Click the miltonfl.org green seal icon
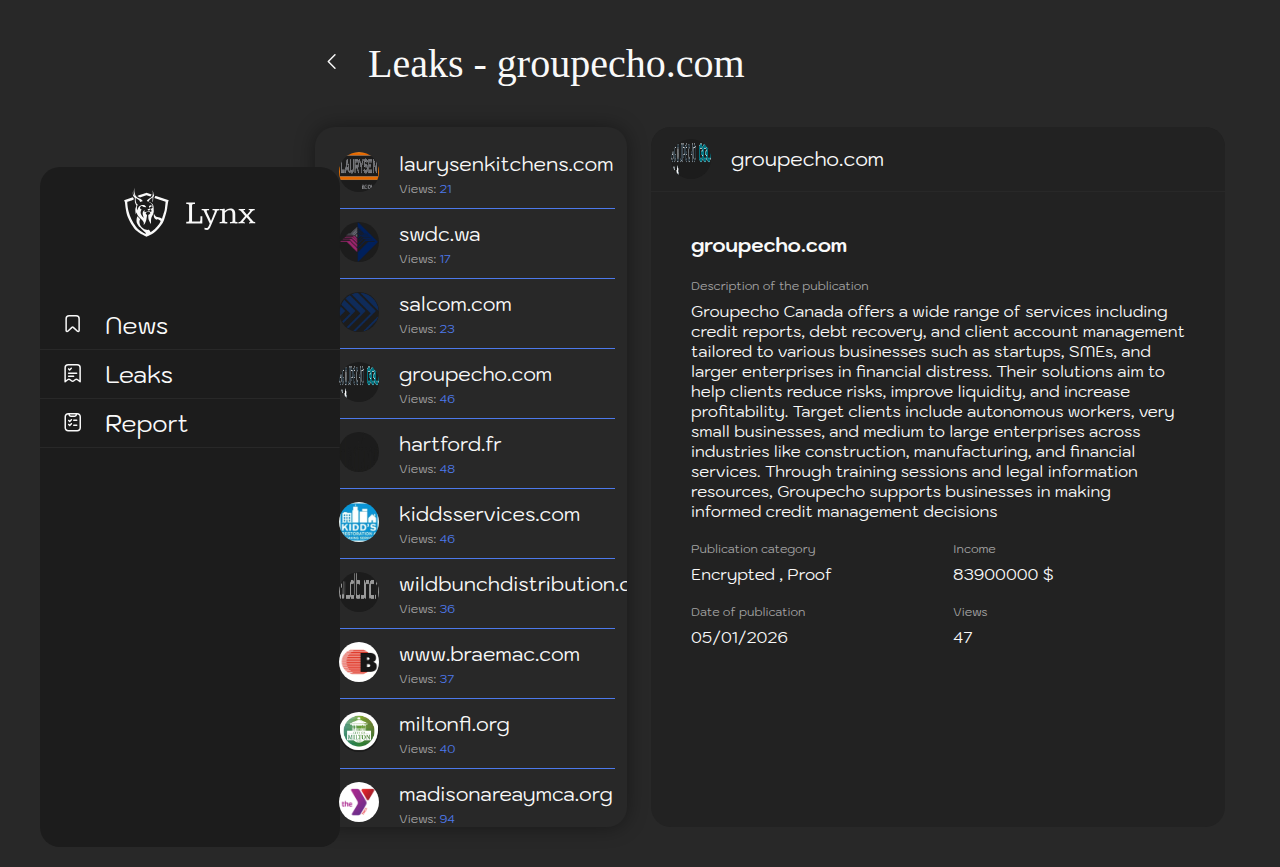 (x=359, y=732)
